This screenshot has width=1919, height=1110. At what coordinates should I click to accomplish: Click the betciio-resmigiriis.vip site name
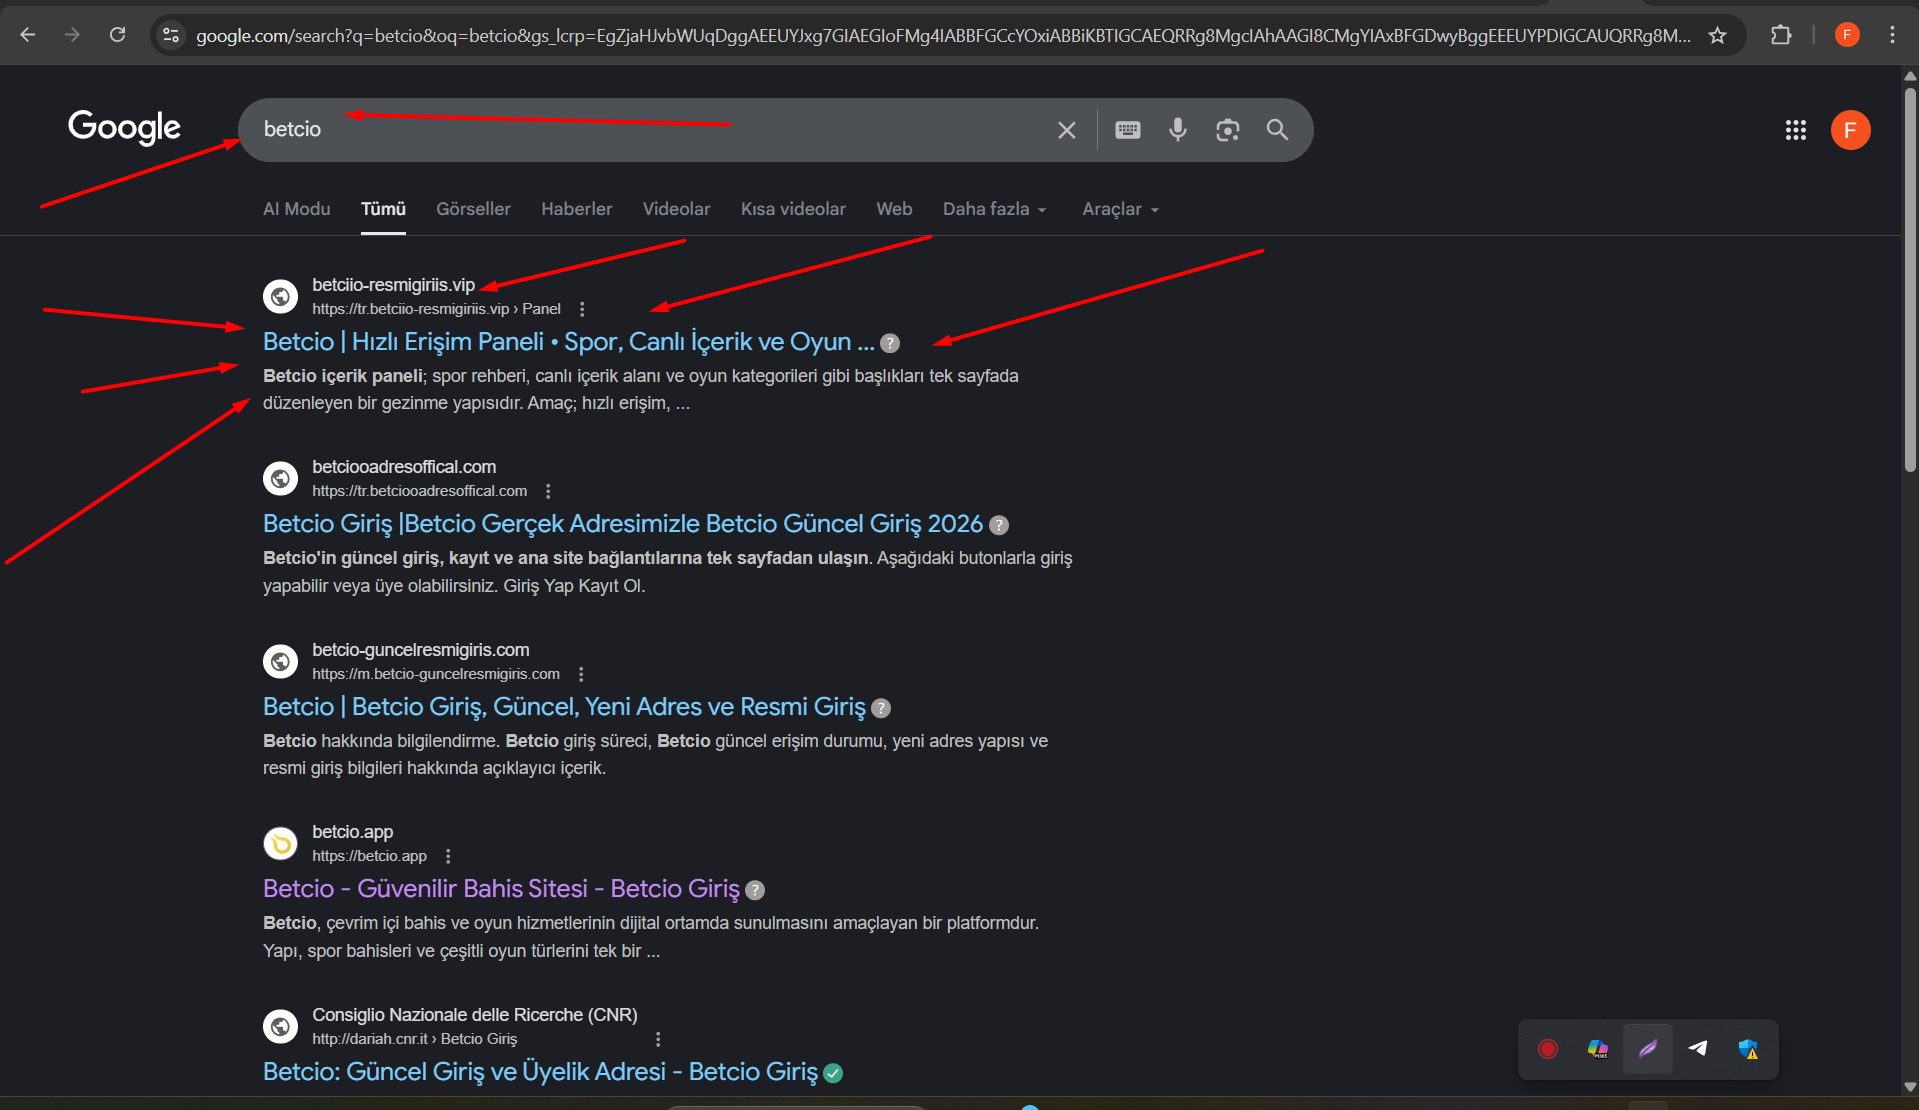point(393,285)
